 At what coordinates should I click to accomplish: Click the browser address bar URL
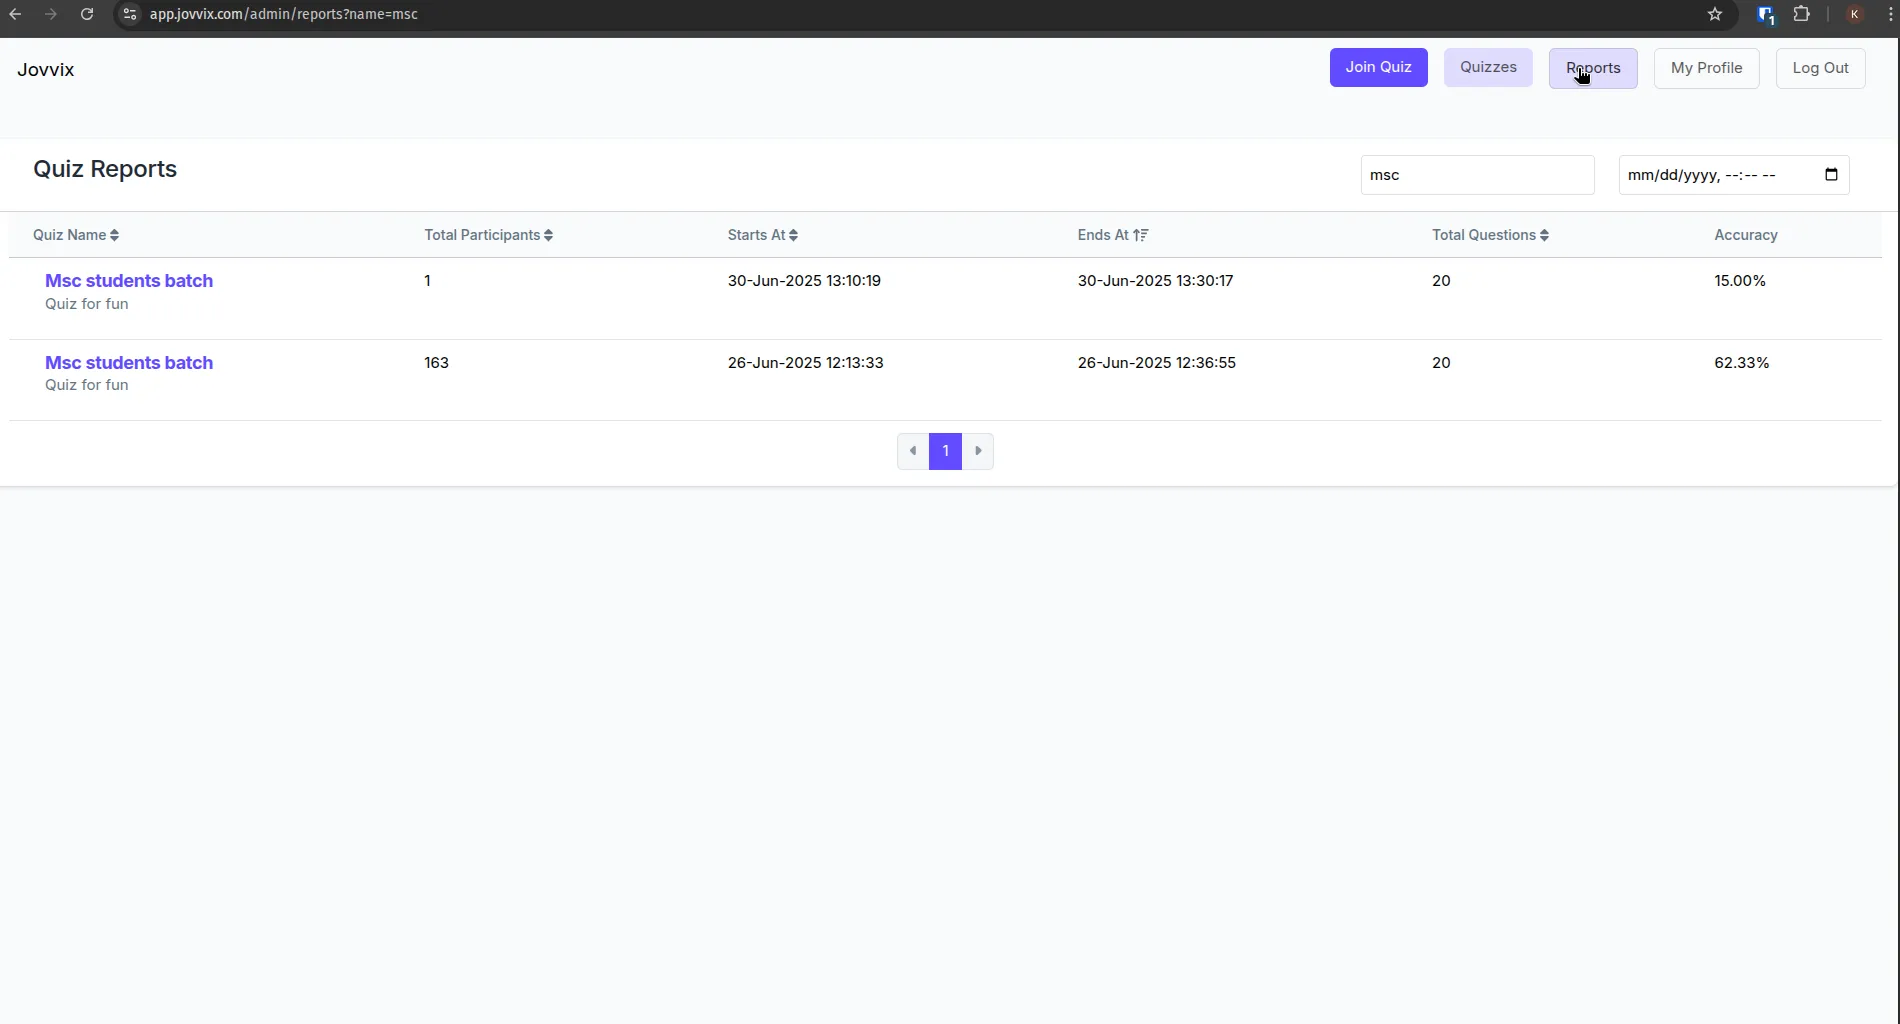click(284, 14)
